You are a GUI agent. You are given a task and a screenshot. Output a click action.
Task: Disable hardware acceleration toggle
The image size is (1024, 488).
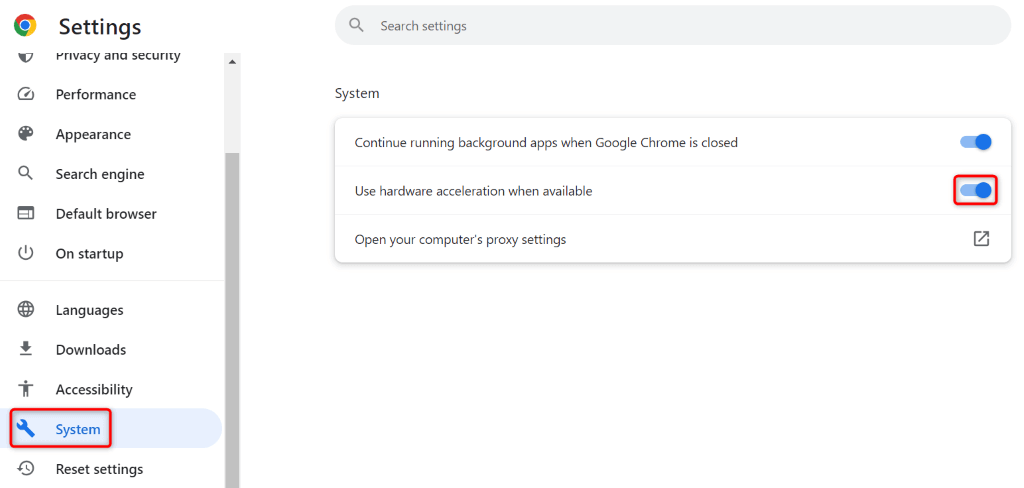click(x=975, y=190)
